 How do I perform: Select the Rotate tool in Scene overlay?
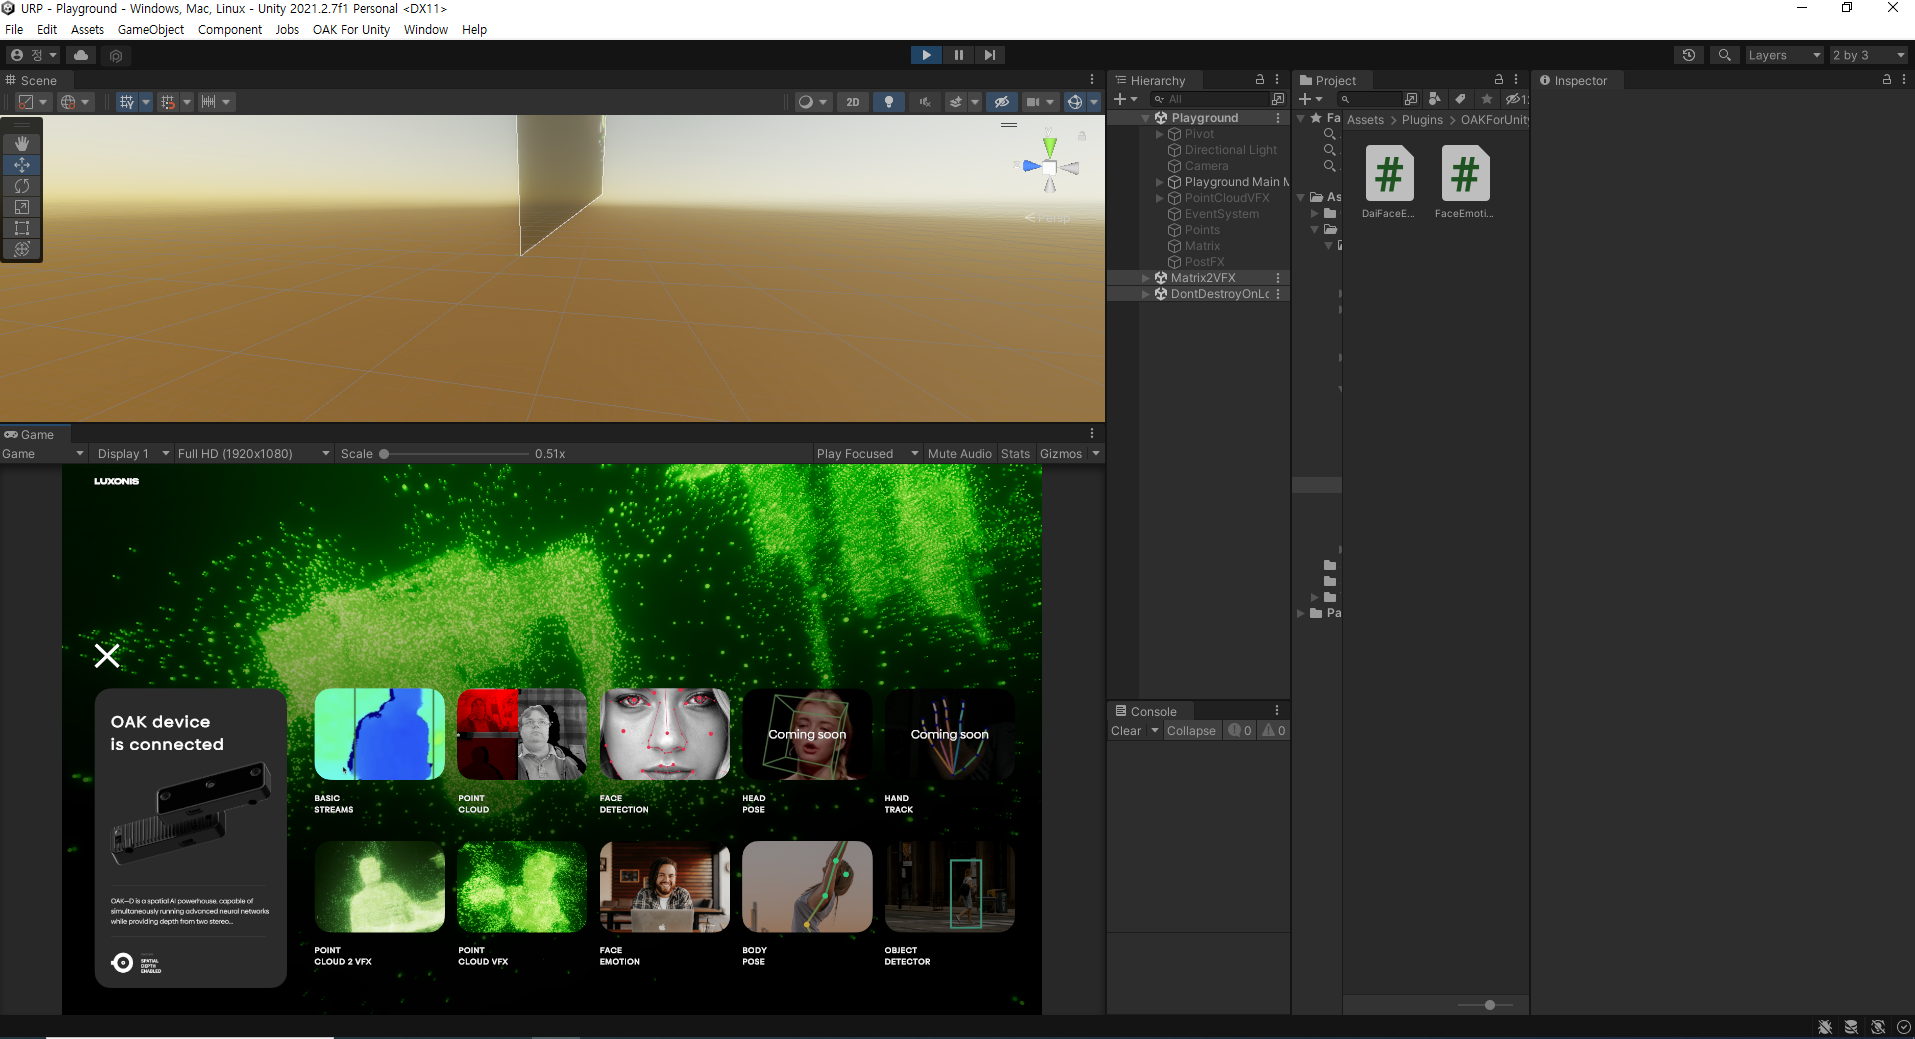(22, 186)
